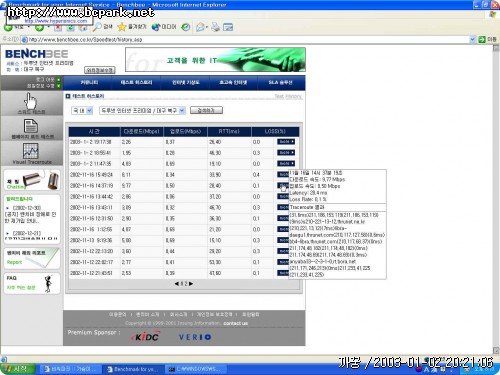The image size is (500, 375).
Task: Click detail button for row 2003-1-2 11:47
Action: [286, 164]
